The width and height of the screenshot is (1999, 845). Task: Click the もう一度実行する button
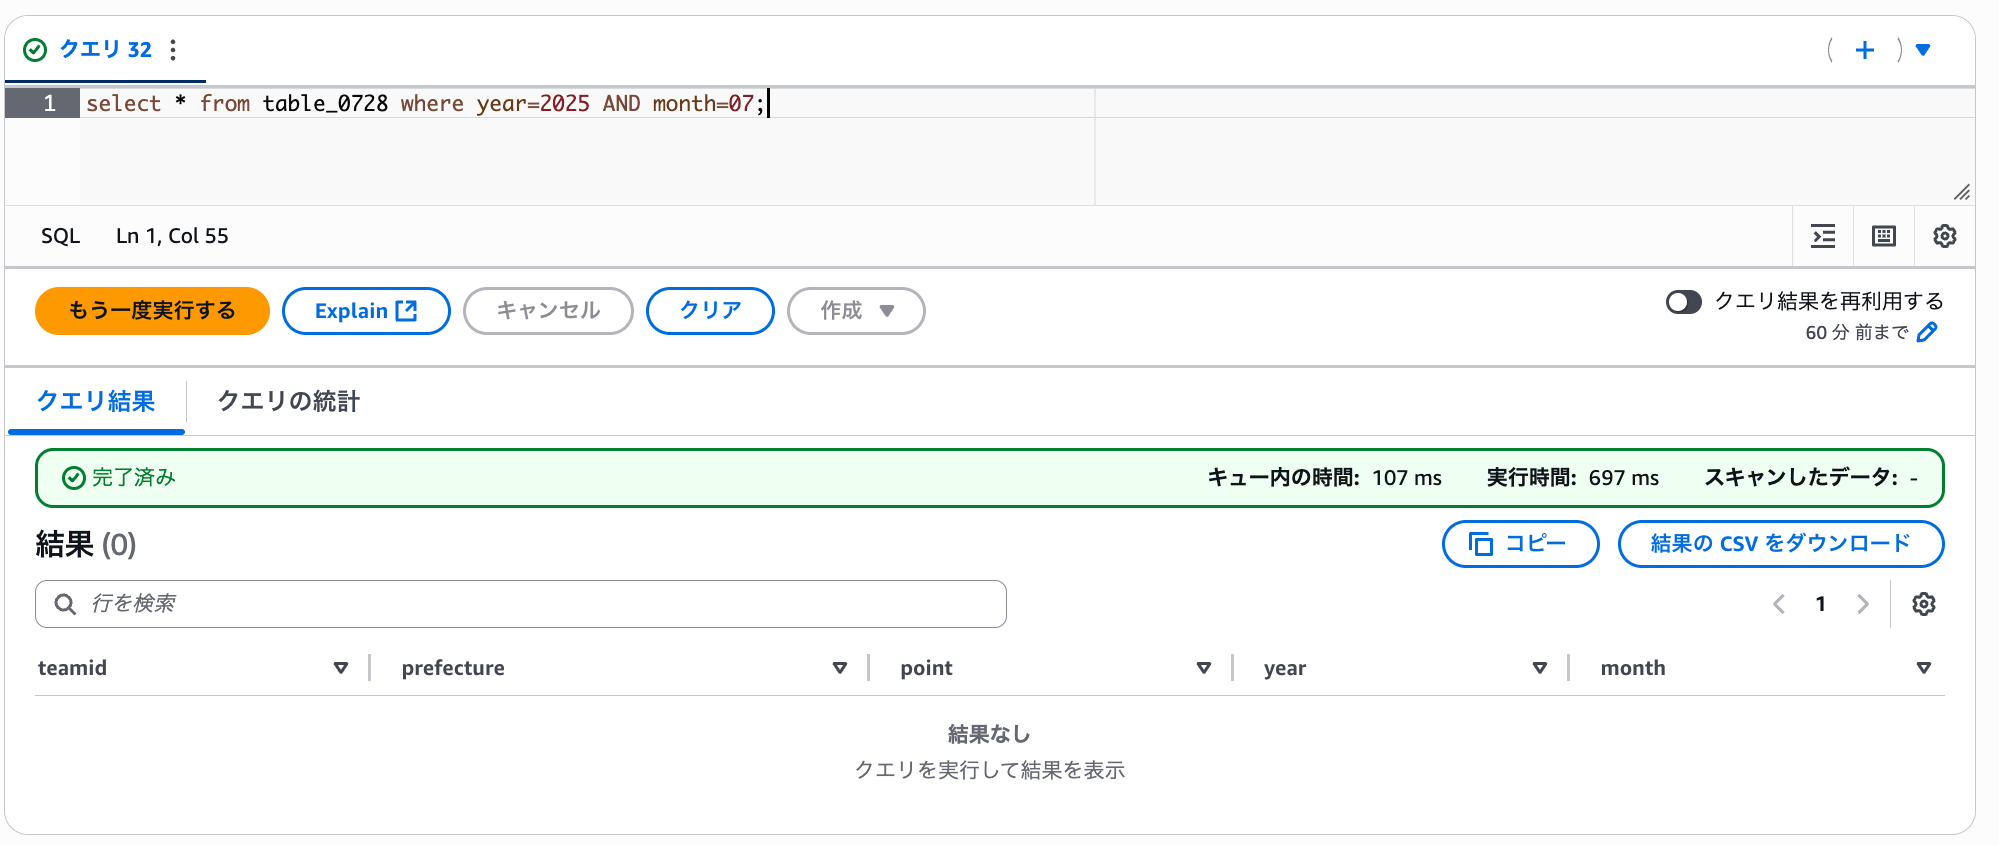(x=152, y=311)
